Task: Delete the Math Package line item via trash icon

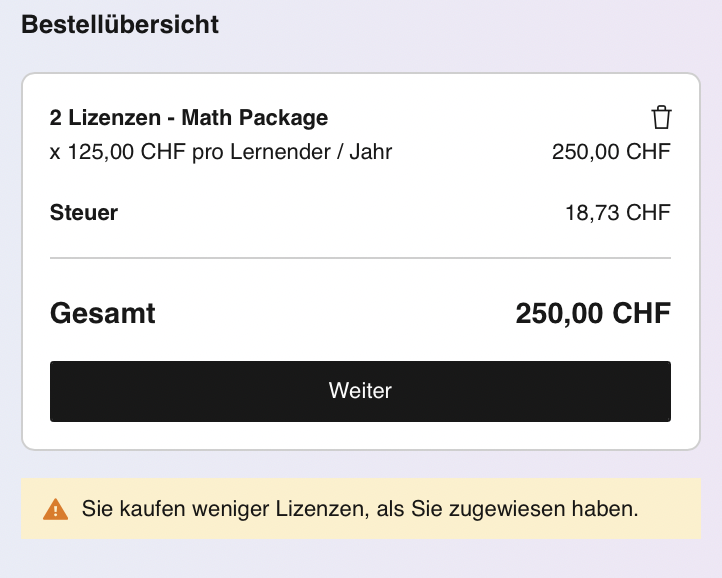Action: pos(661,118)
